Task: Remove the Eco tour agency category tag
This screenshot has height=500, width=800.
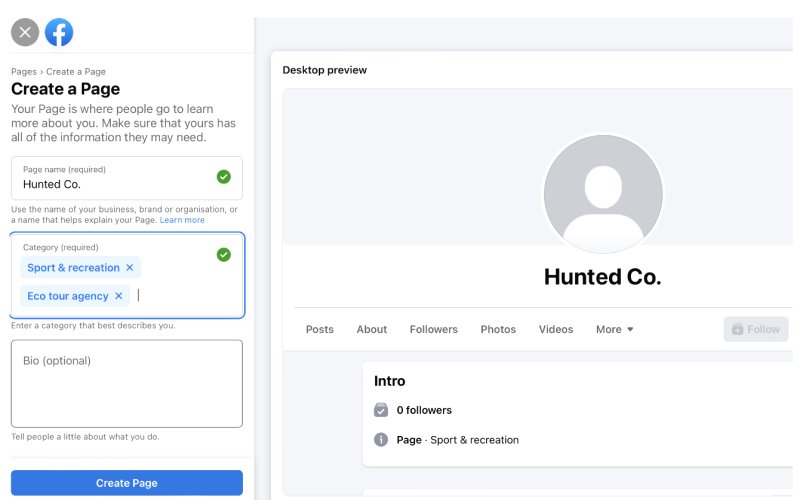Action: [x=118, y=296]
